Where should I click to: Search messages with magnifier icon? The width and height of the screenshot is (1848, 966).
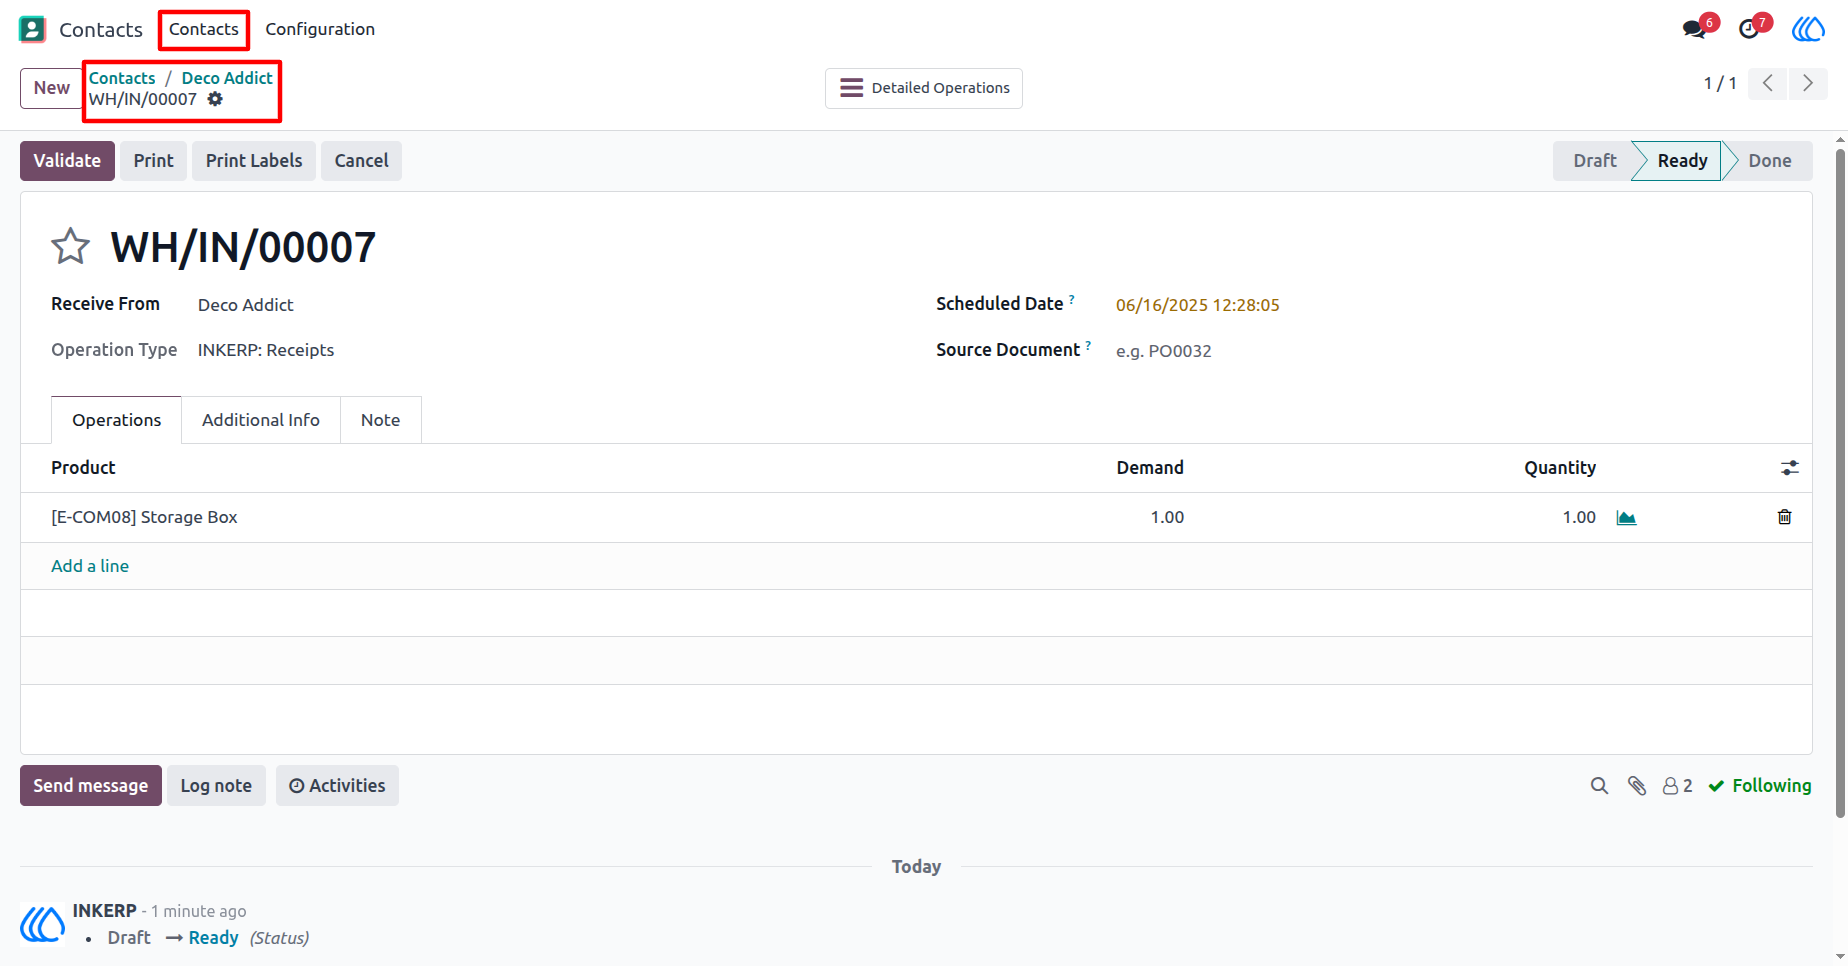(x=1600, y=786)
